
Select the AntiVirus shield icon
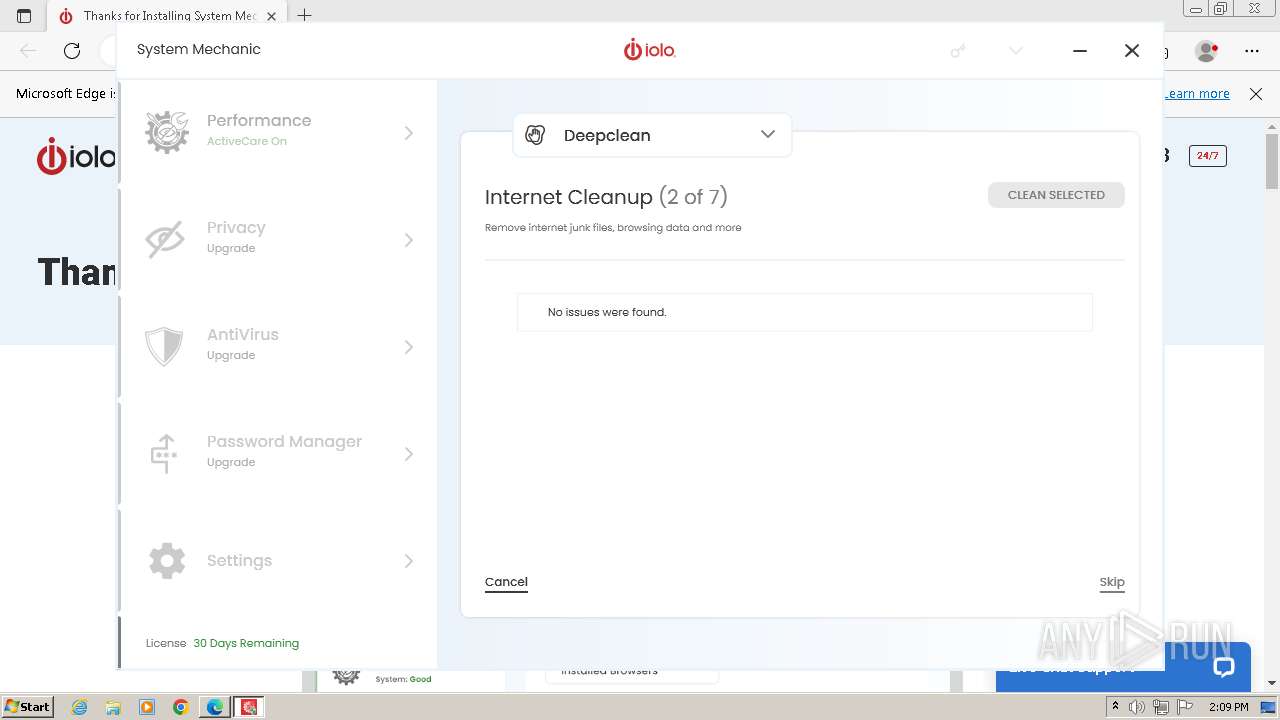[164, 346]
